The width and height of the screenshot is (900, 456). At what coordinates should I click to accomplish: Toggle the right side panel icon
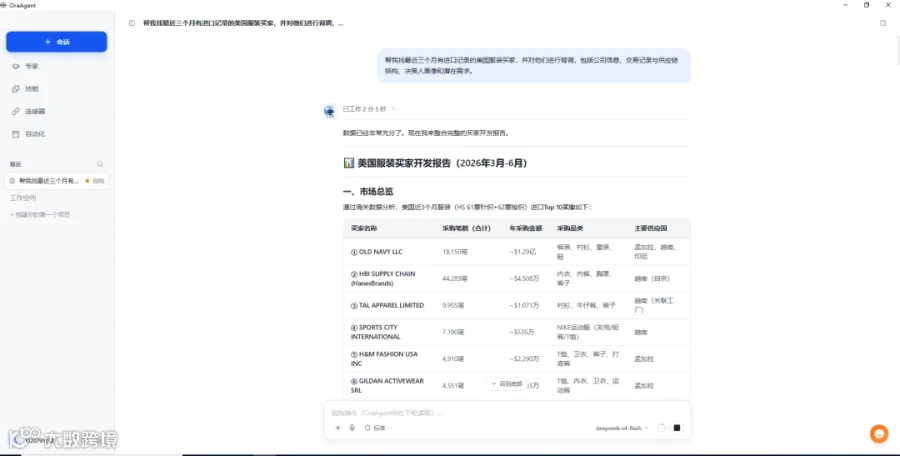[883, 24]
